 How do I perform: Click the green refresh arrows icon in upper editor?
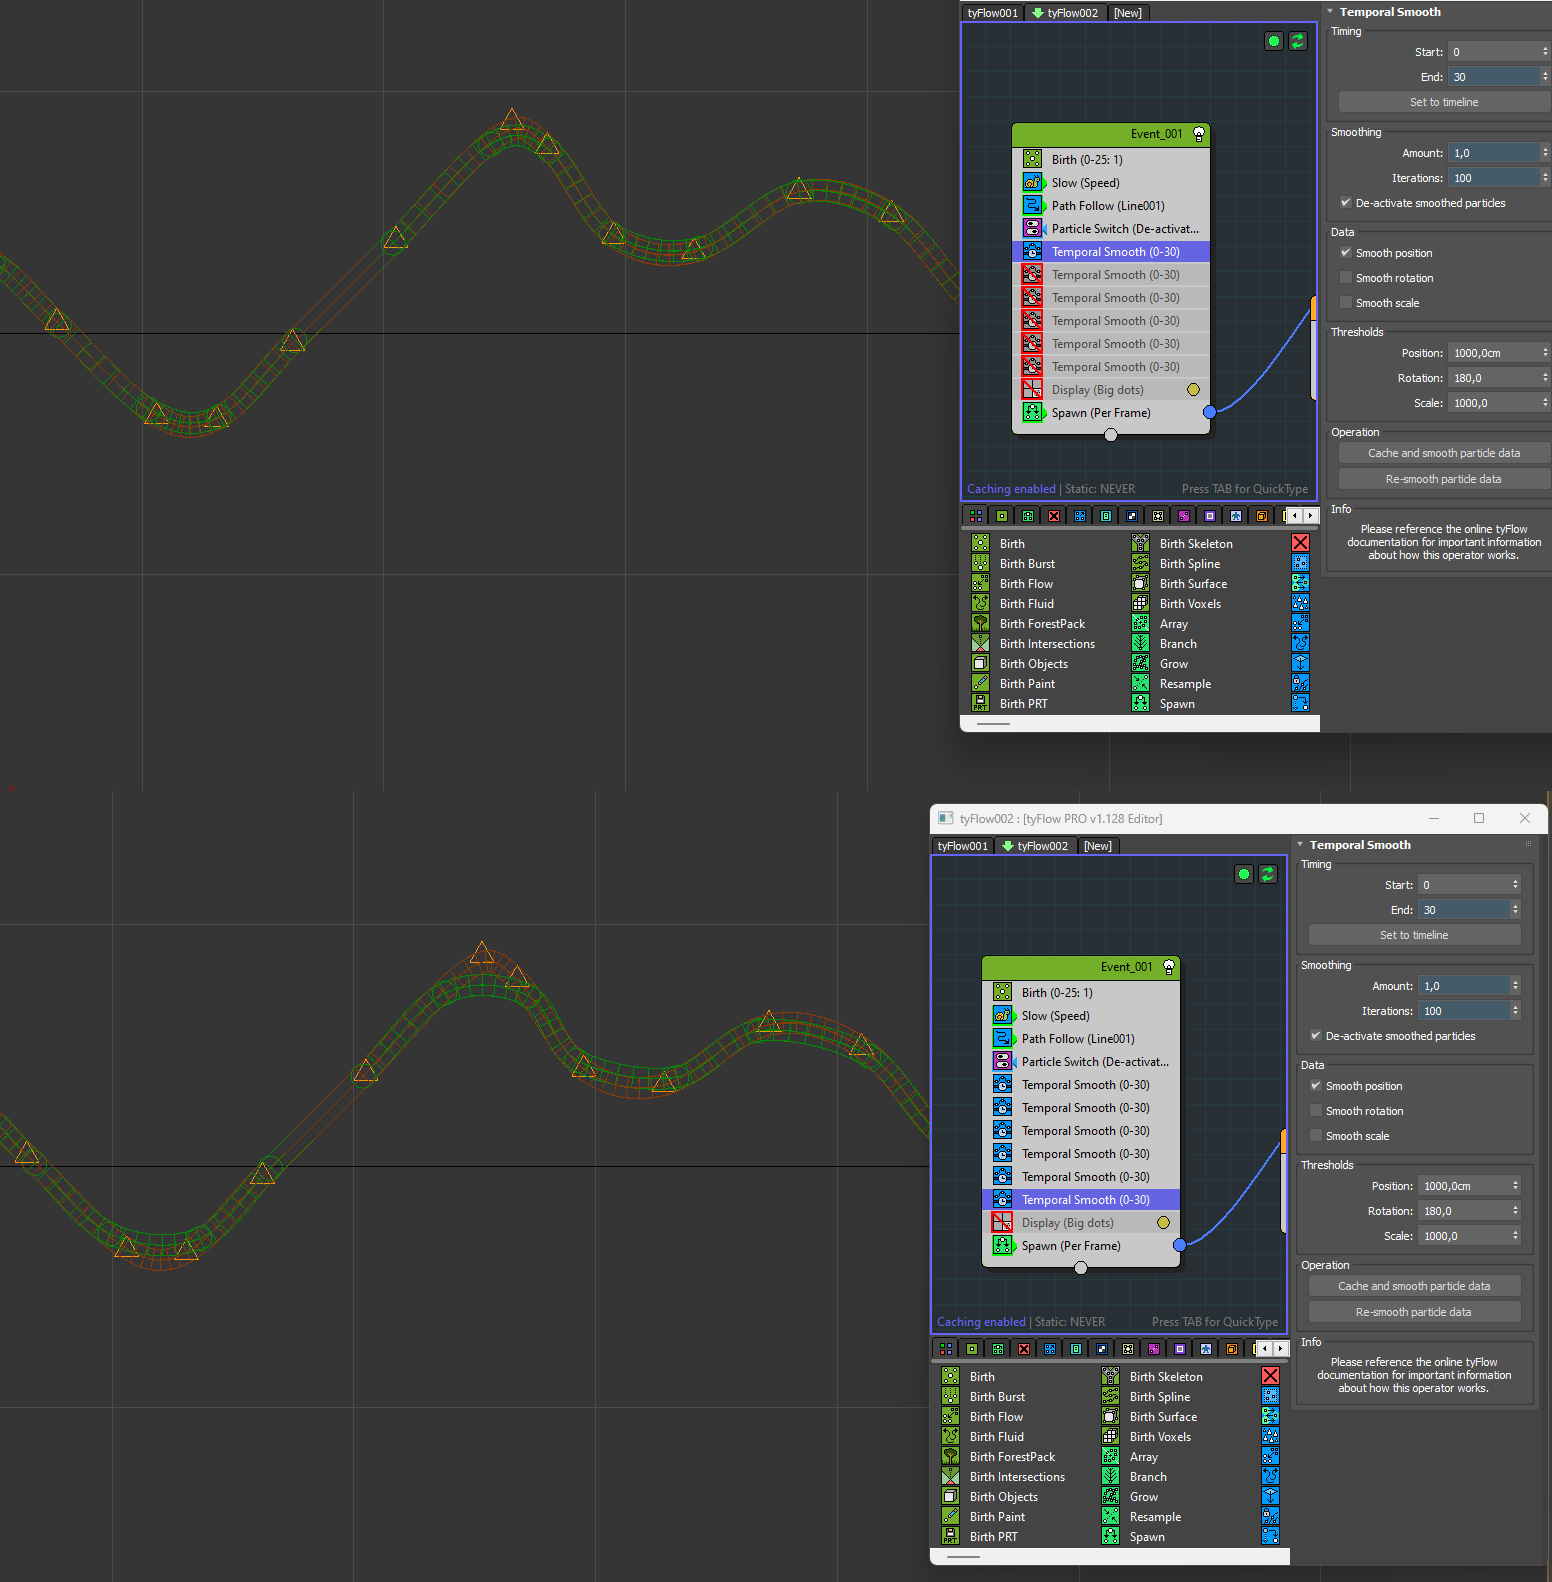click(x=1297, y=41)
